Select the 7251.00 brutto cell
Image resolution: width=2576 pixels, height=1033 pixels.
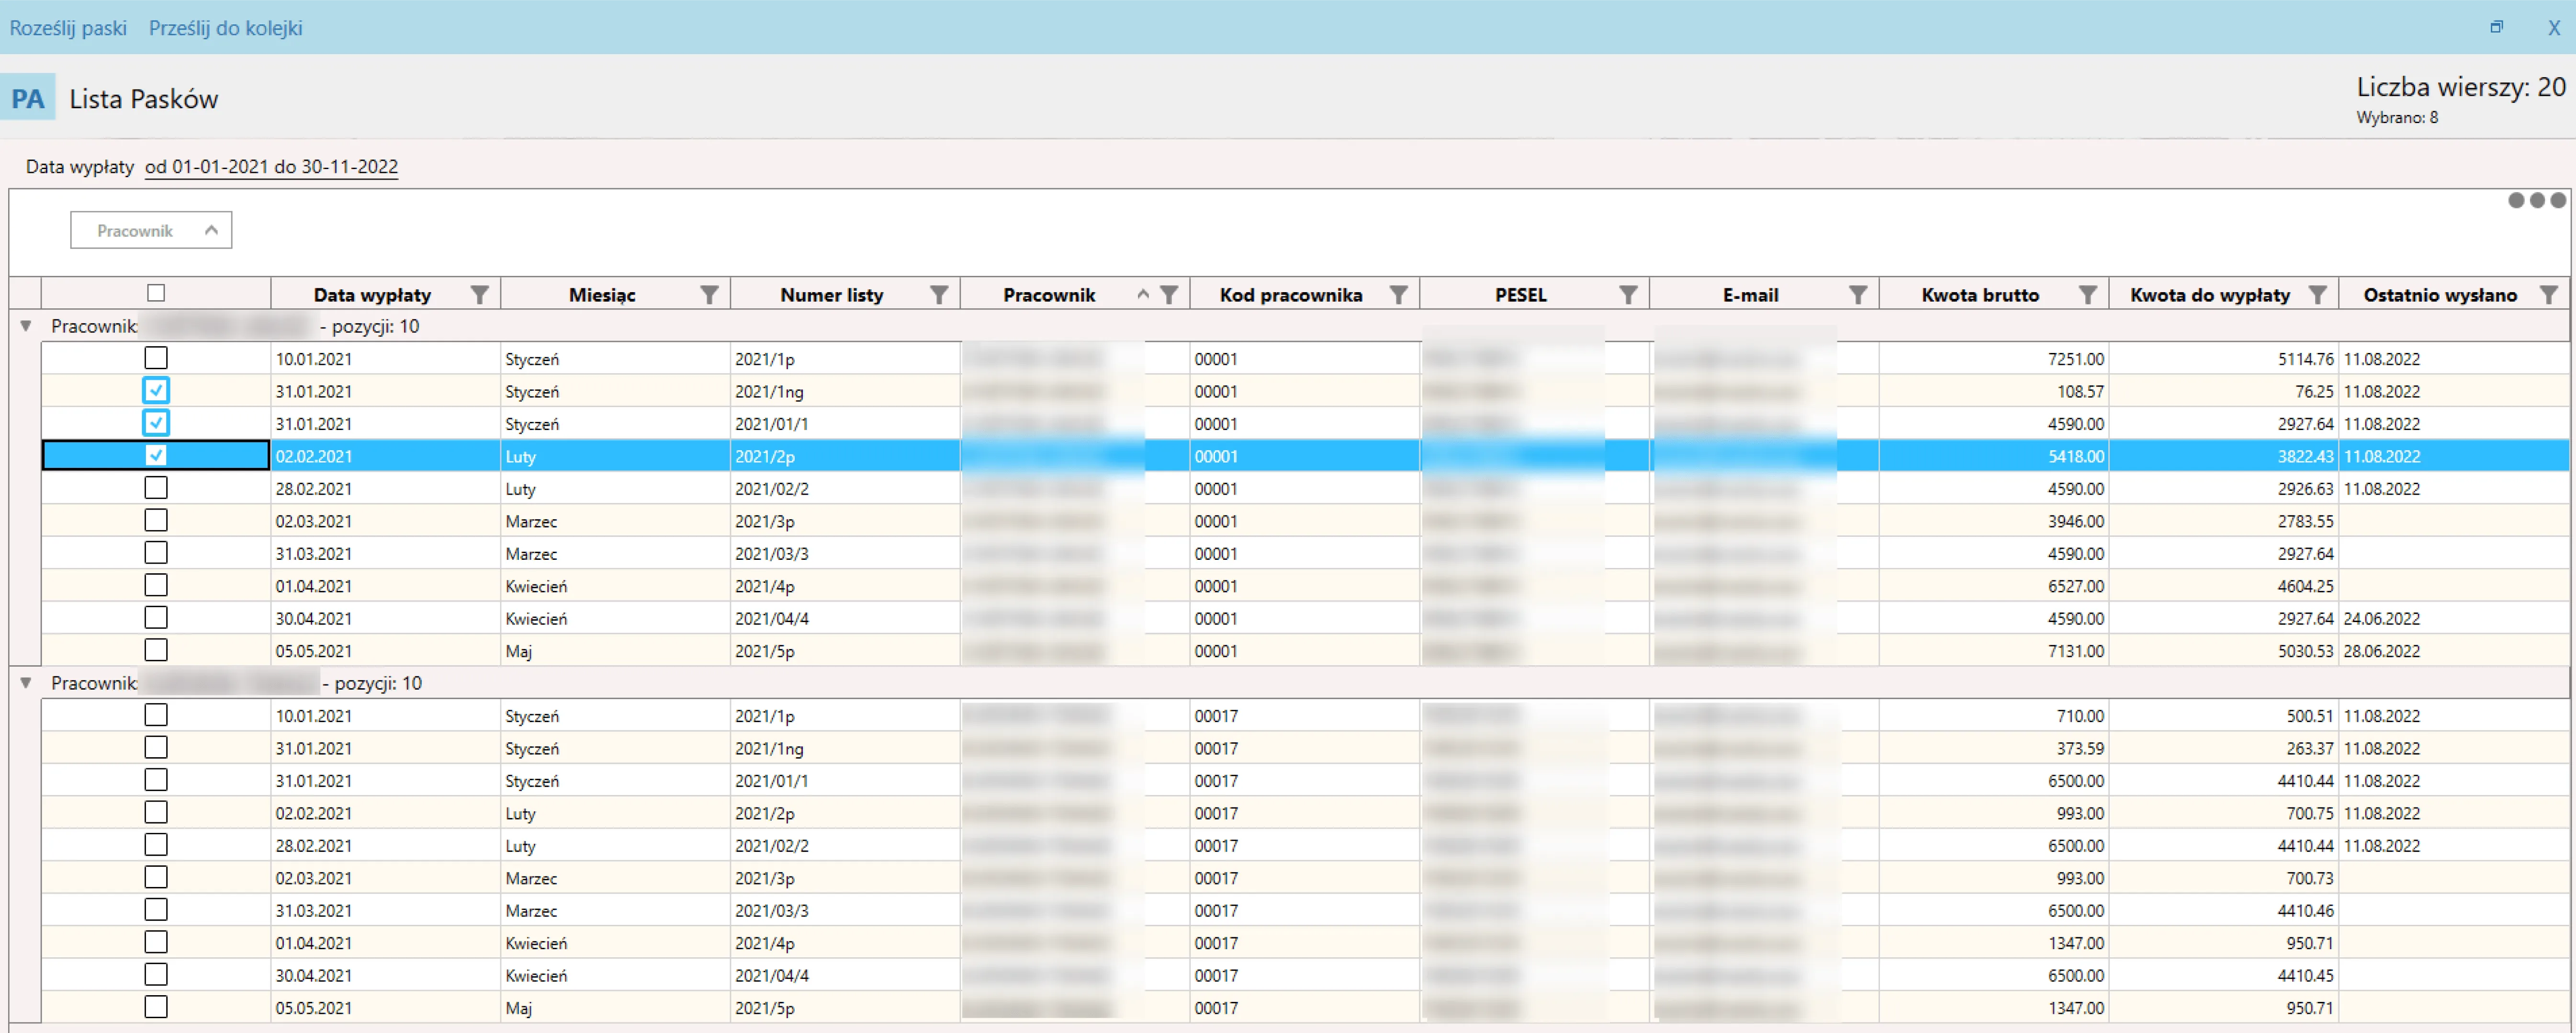coord(1994,358)
